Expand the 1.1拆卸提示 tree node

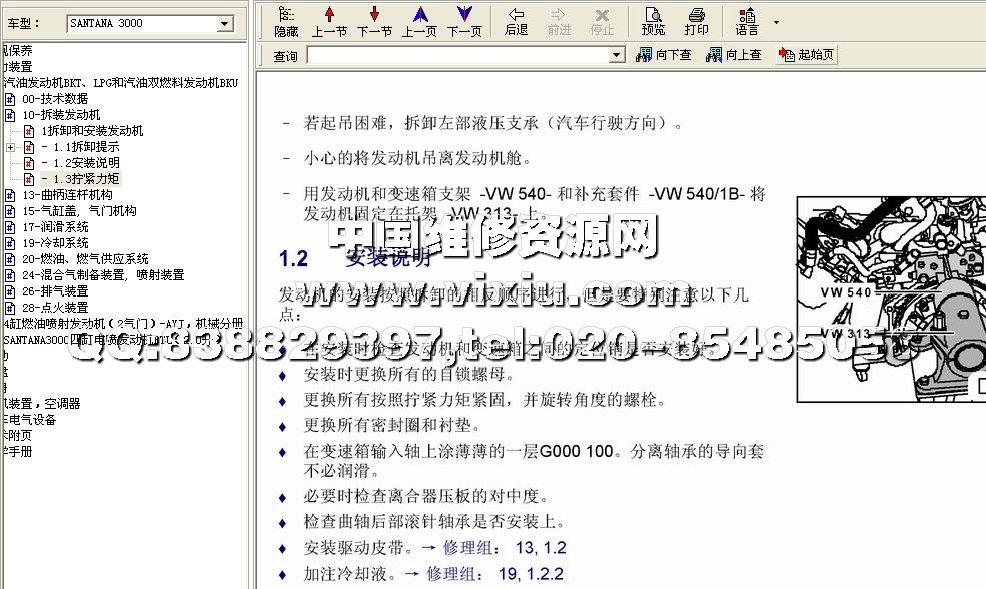click(10, 147)
